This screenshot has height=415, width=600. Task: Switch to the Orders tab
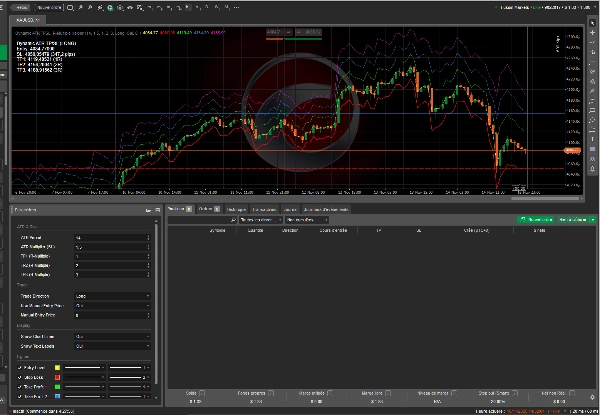point(205,209)
